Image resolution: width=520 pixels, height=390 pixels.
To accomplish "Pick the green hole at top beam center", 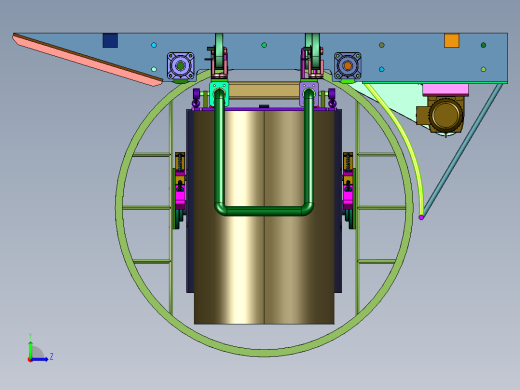I will [x=264, y=45].
